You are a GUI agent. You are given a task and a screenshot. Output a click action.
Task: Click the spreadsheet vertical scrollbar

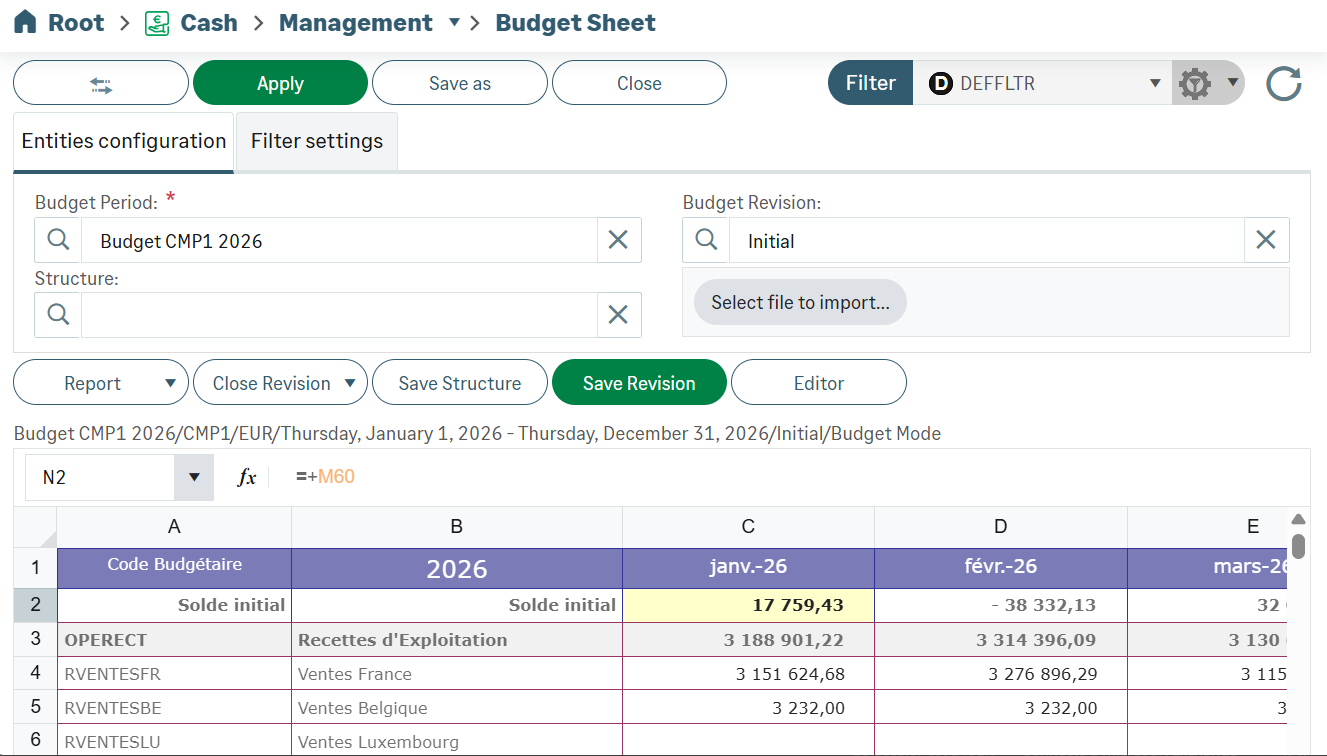pos(1298,545)
